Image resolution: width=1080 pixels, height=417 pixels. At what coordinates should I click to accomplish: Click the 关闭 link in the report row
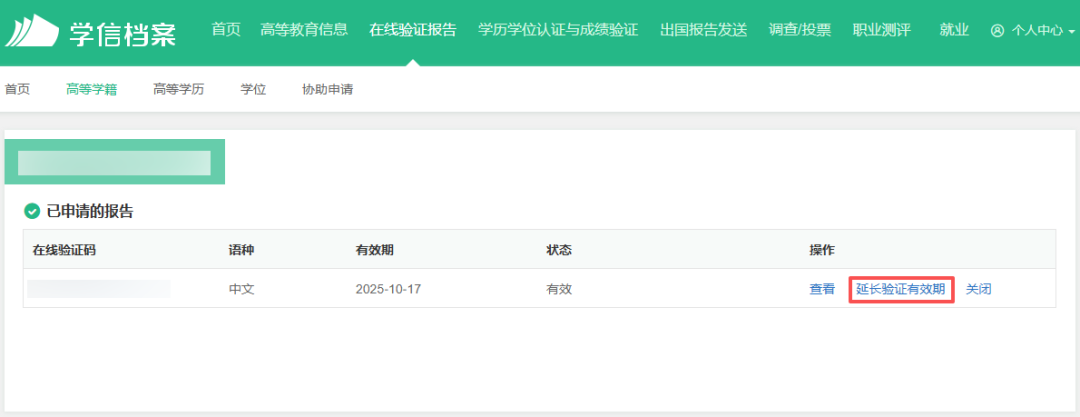[x=979, y=290]
